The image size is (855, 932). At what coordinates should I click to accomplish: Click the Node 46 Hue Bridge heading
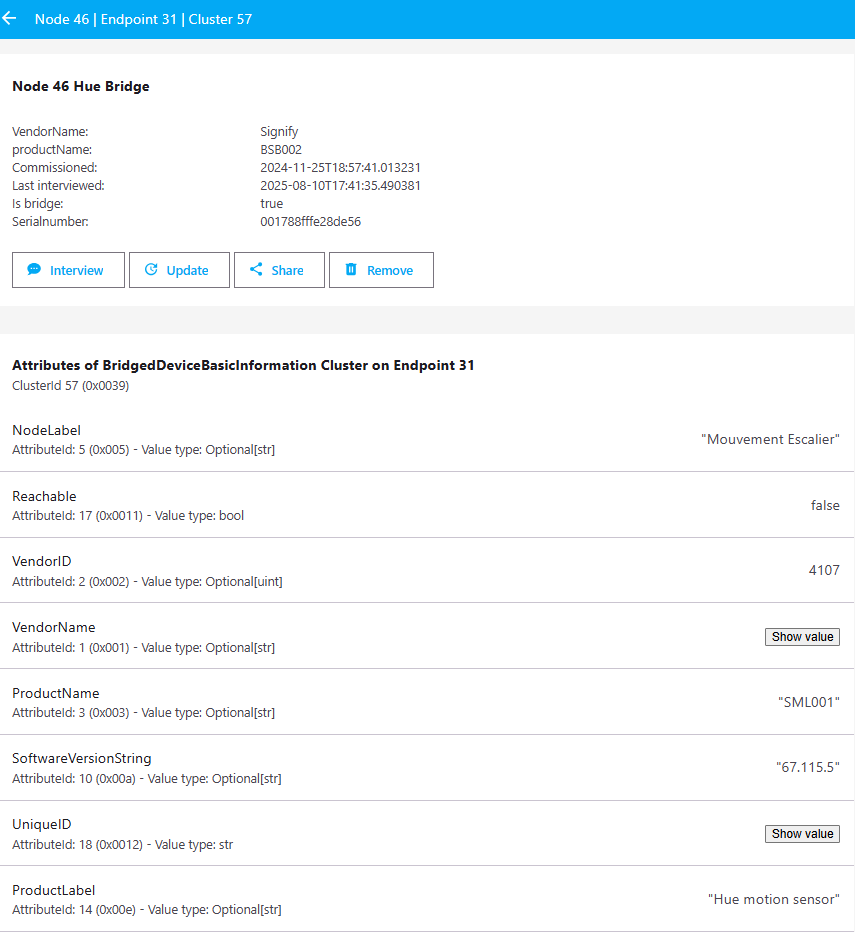(81, 86)
